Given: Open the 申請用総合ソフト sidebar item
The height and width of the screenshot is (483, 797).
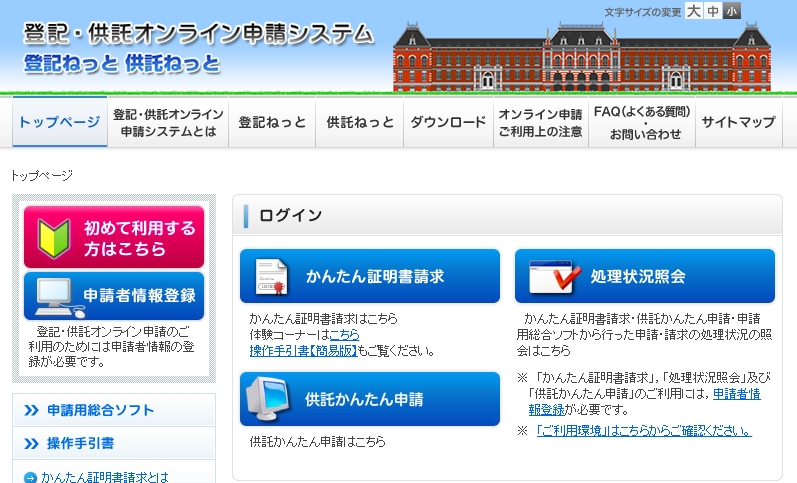Looking at the screenshot, I should click(x=114, y=410).
